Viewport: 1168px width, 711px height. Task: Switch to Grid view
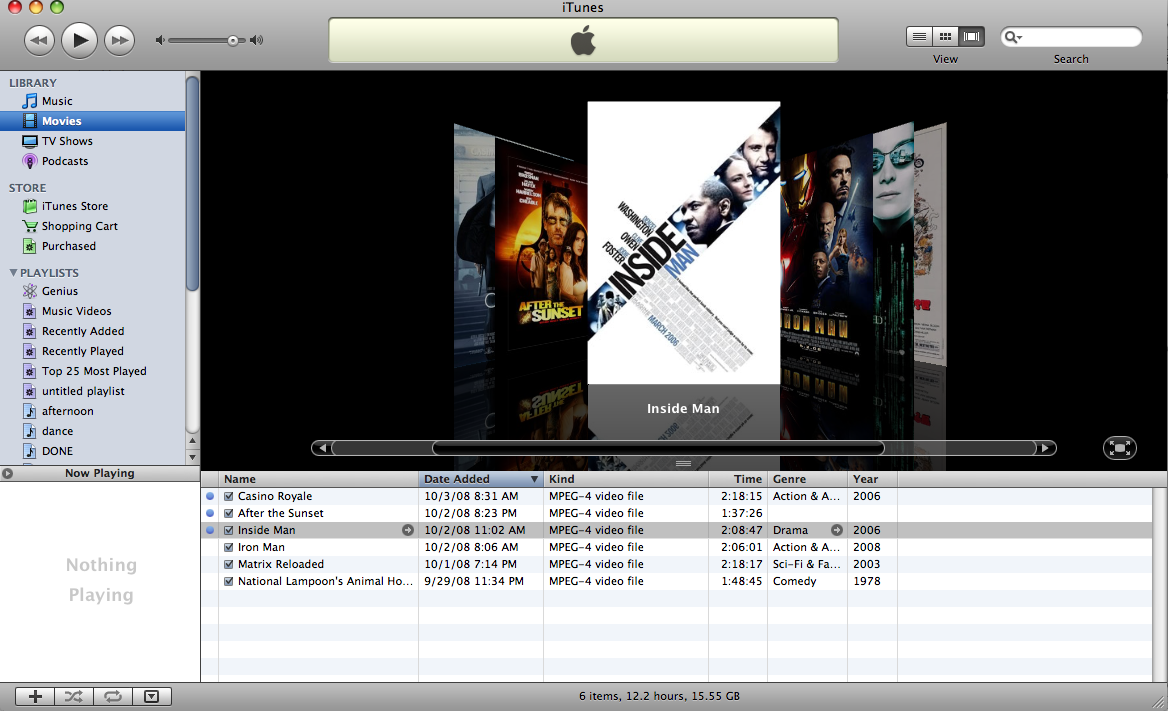coord(945,37)
